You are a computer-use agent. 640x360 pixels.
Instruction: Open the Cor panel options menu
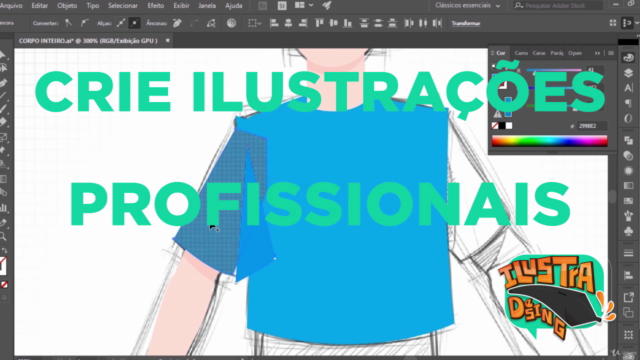(x=611, y=53)
